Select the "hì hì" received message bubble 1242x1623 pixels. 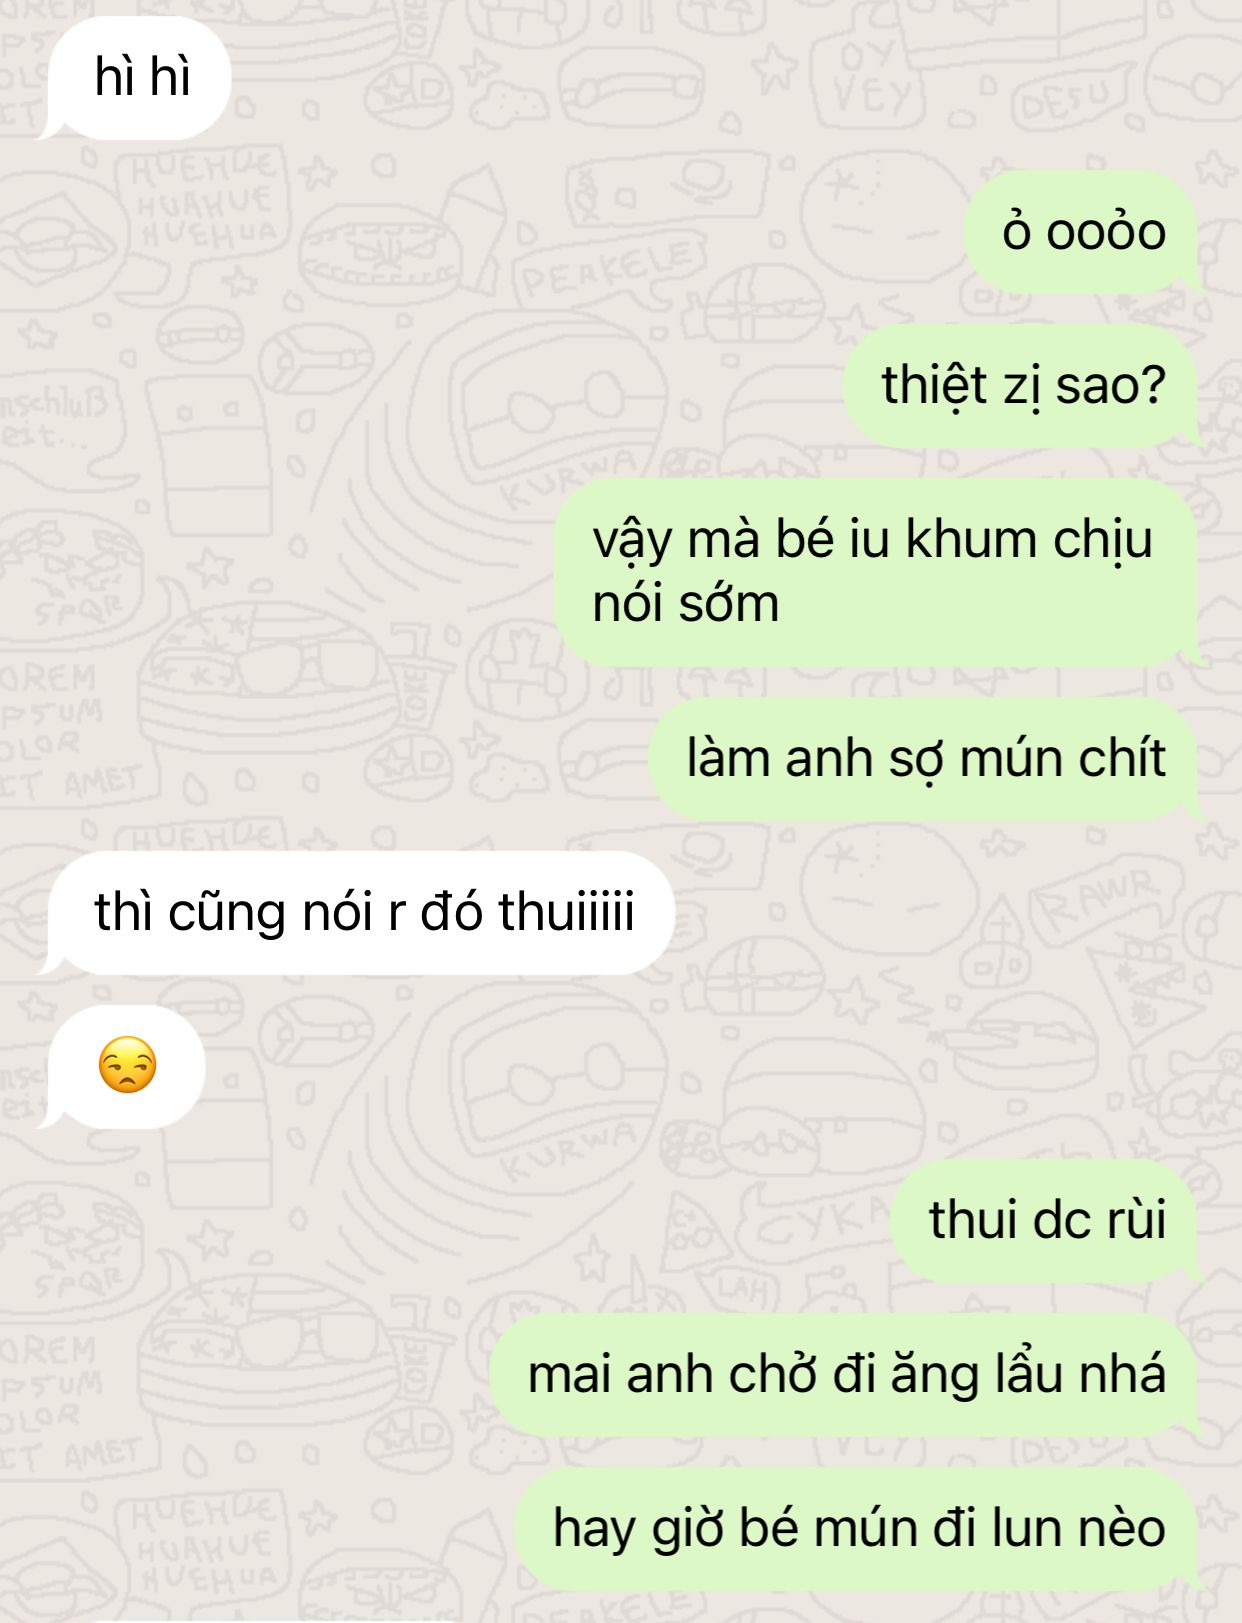click(x=138, y=78)
